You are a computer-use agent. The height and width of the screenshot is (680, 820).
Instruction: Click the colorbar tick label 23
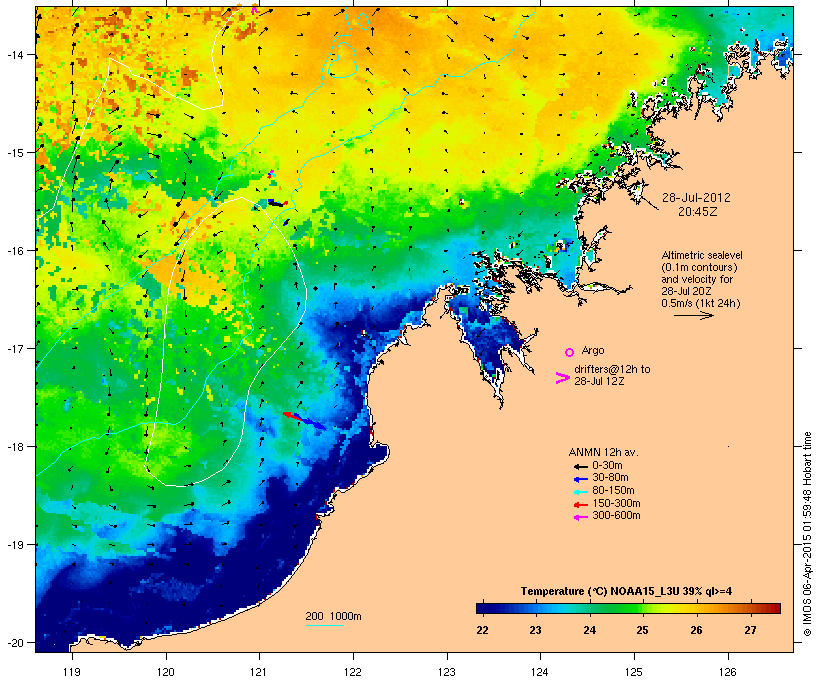click(535, 630)
